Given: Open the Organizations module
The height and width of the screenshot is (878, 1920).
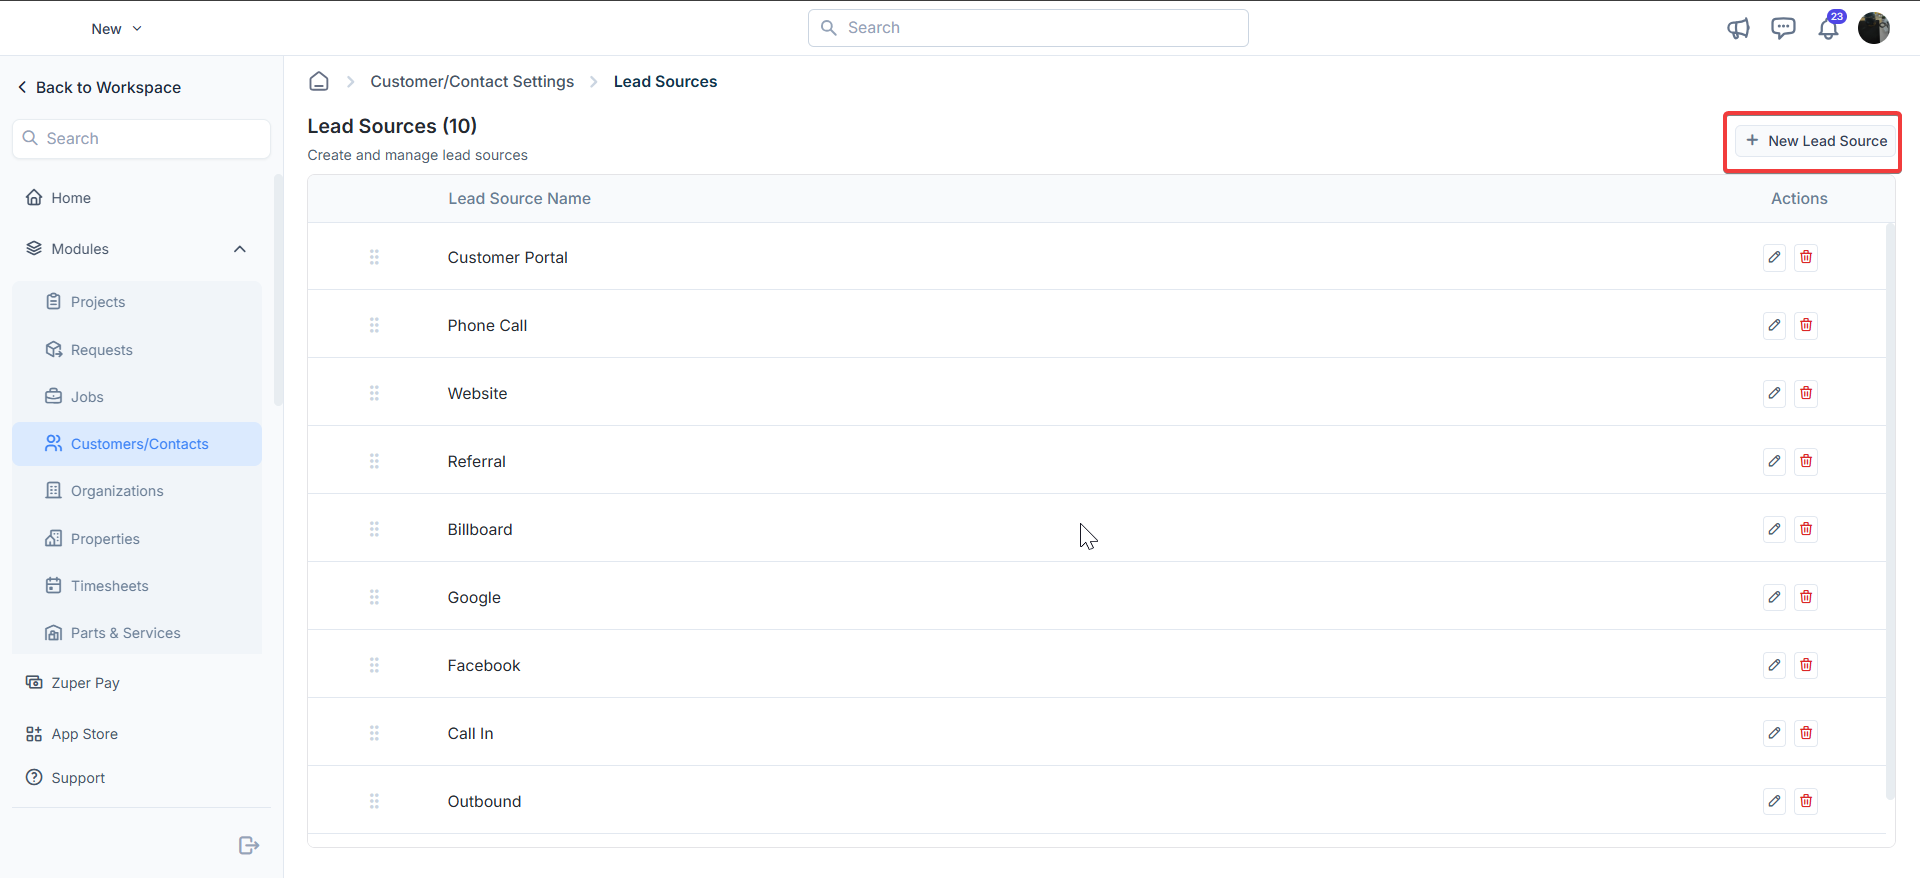Looking at the screenshot, I should (x=137, y=491).
